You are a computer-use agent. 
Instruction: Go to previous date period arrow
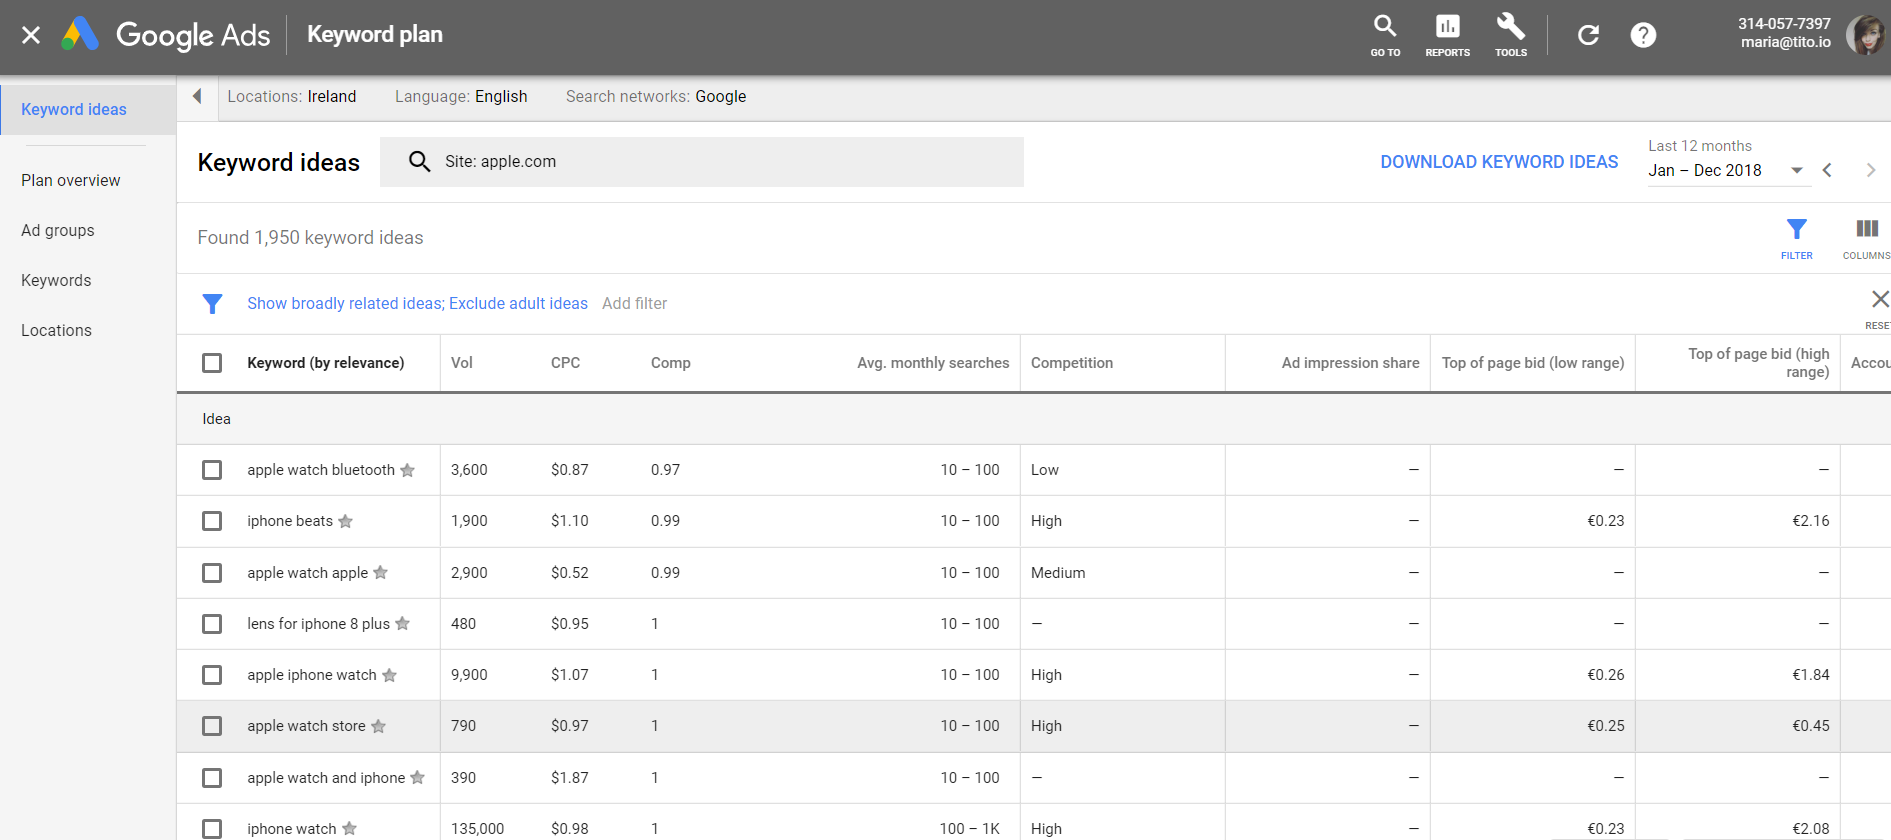1827,170
